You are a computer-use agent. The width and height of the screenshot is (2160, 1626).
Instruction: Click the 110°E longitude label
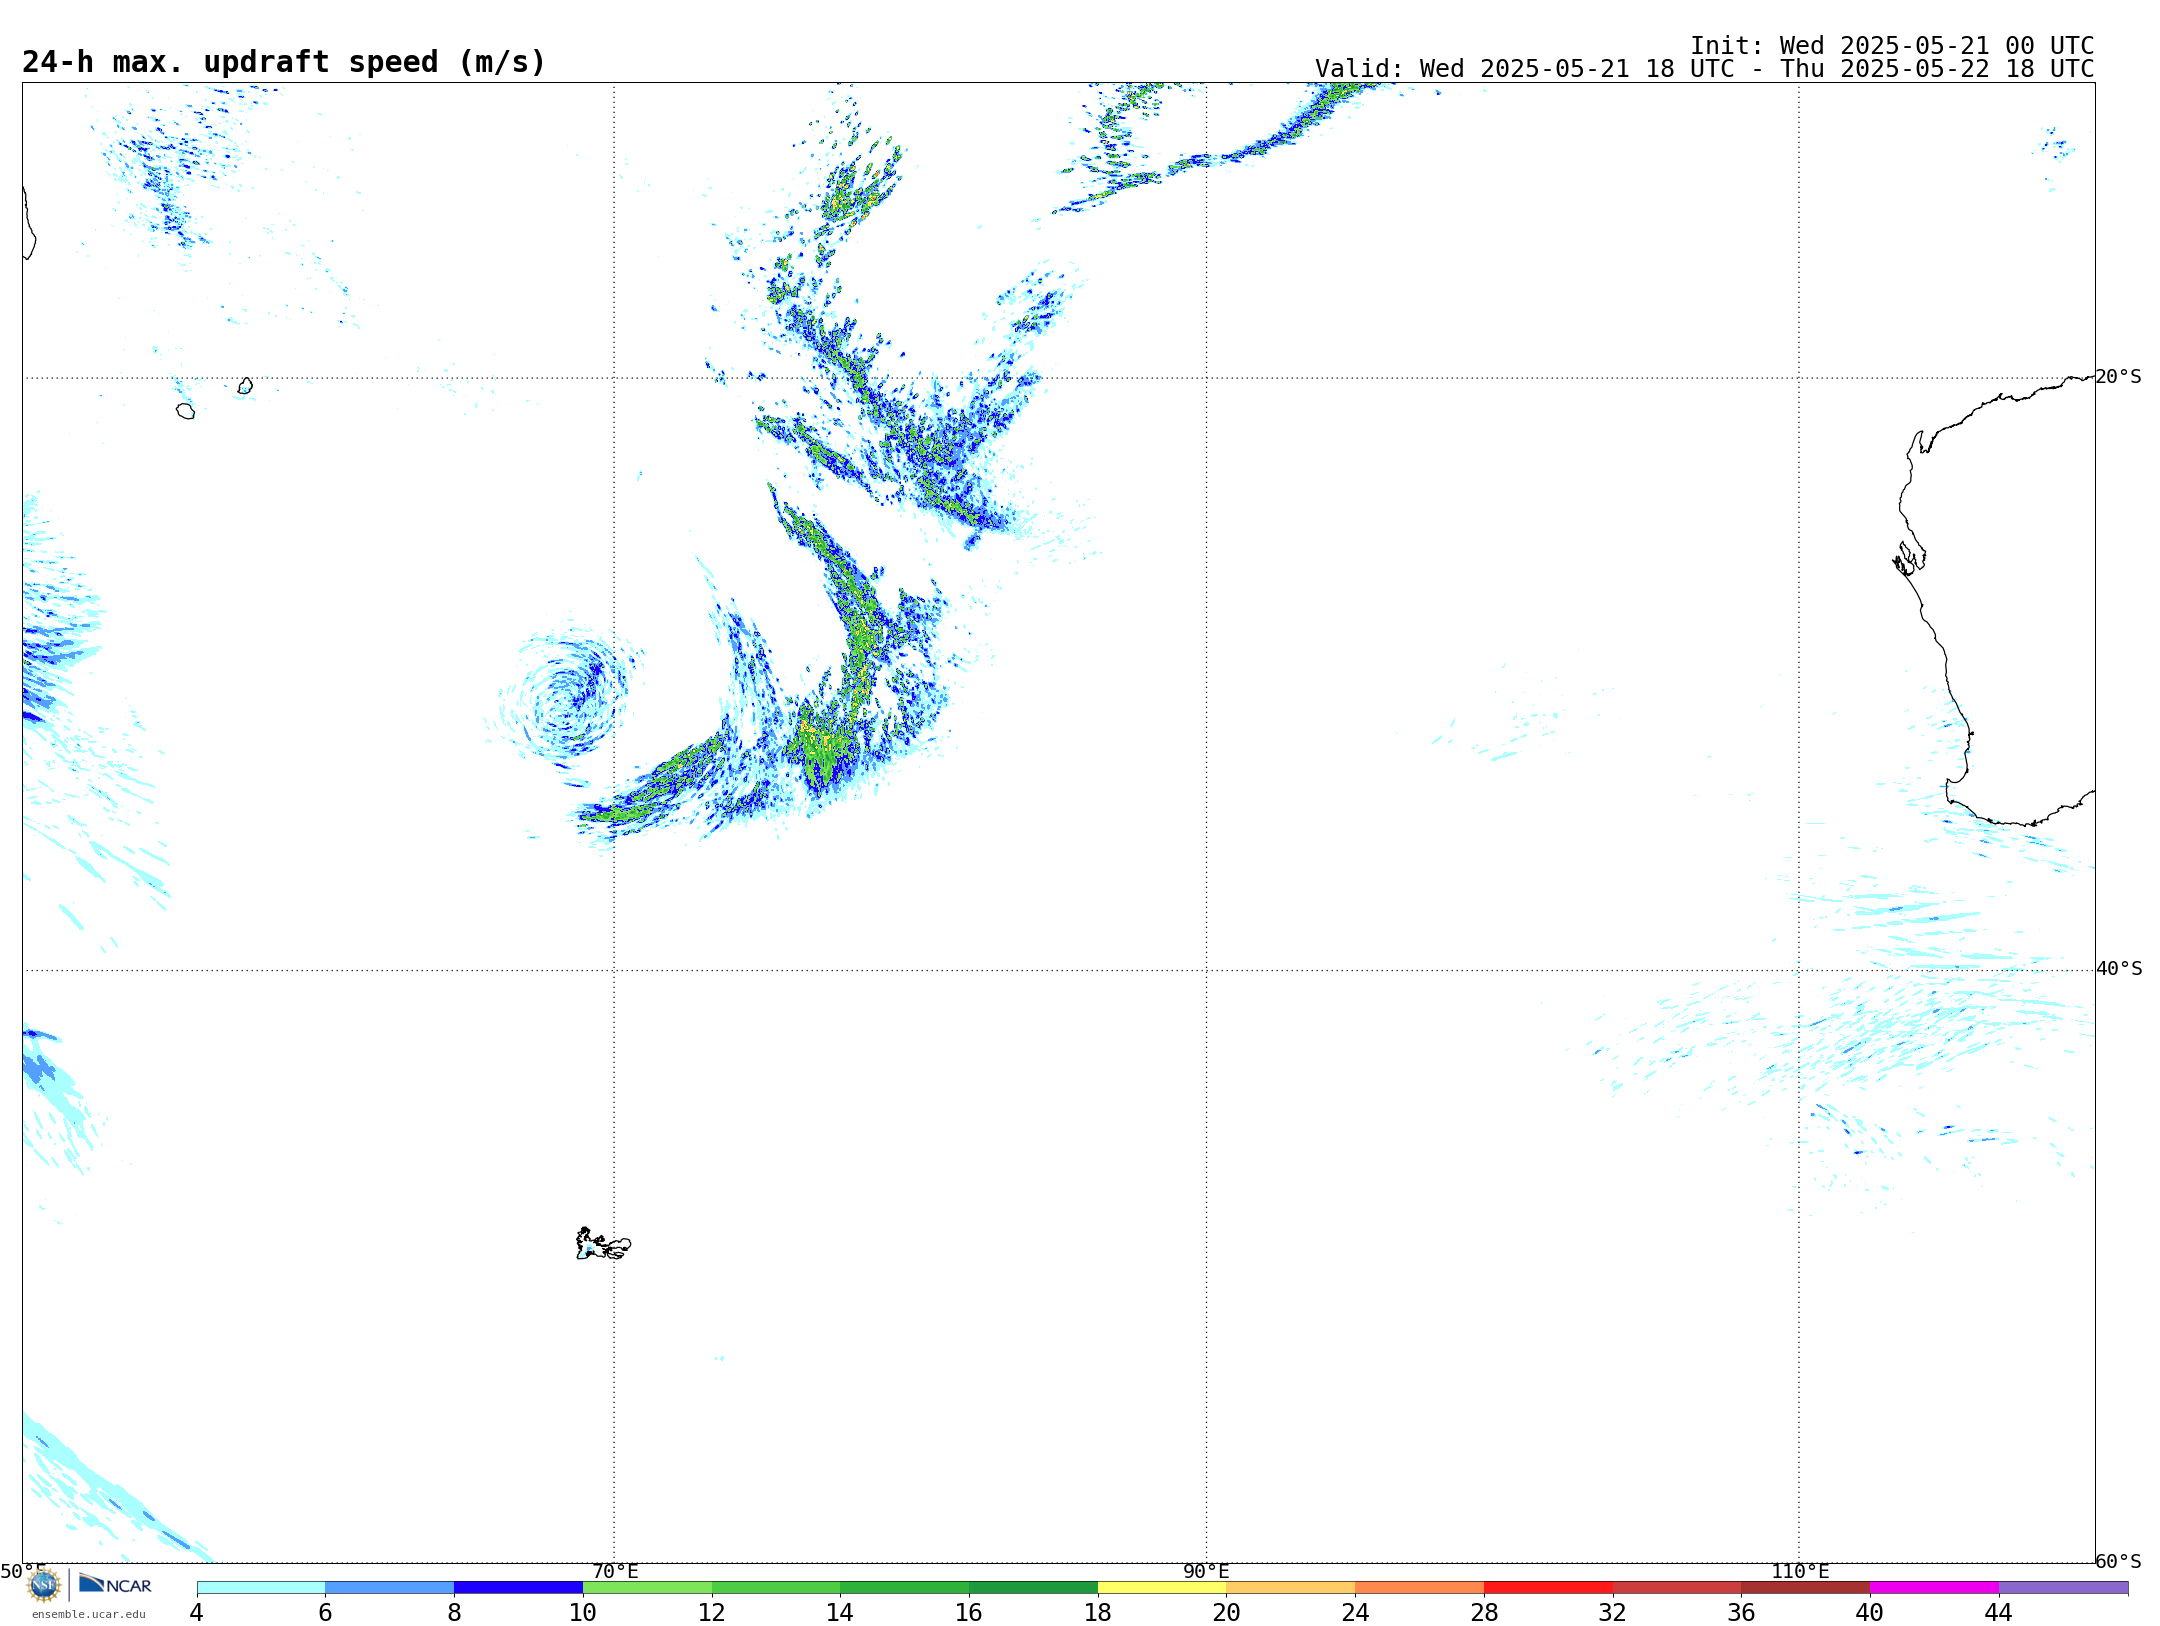click(x=1800, y=1571)
